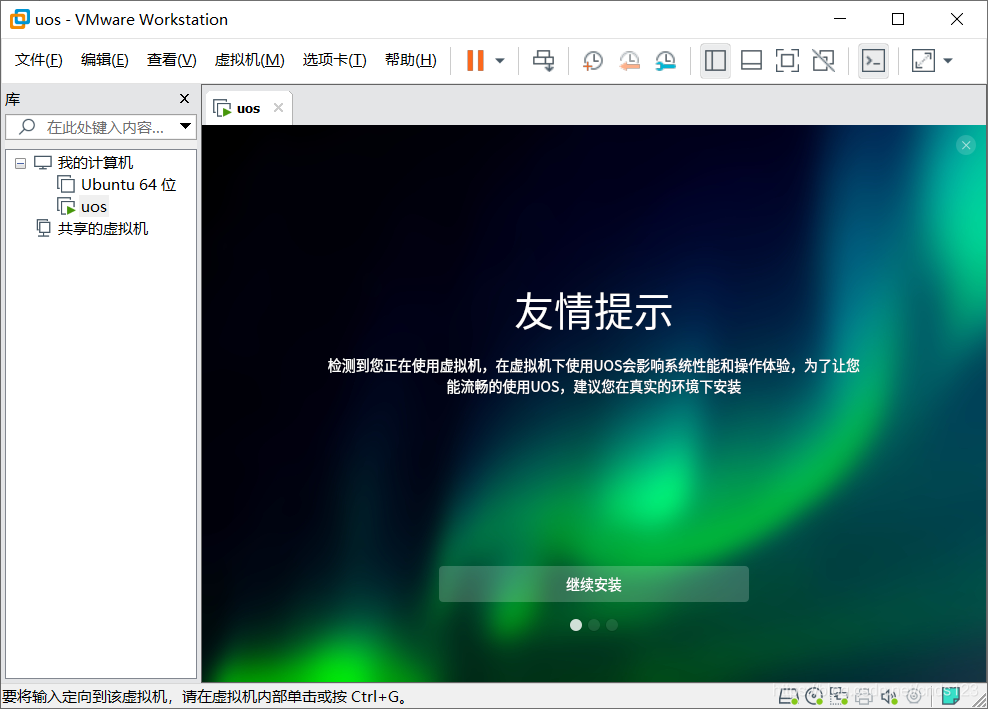Close the UOS installer with the round X
Screen dimensions: 988x709
click(x=966, y=146)
